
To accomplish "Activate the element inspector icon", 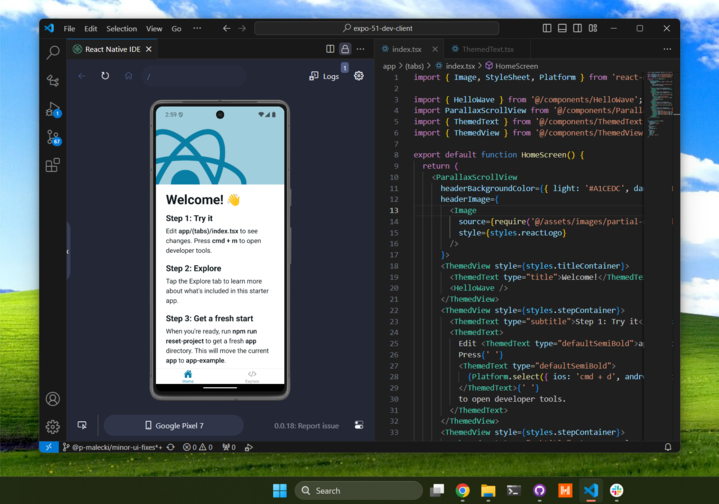I will coord(82,425).
